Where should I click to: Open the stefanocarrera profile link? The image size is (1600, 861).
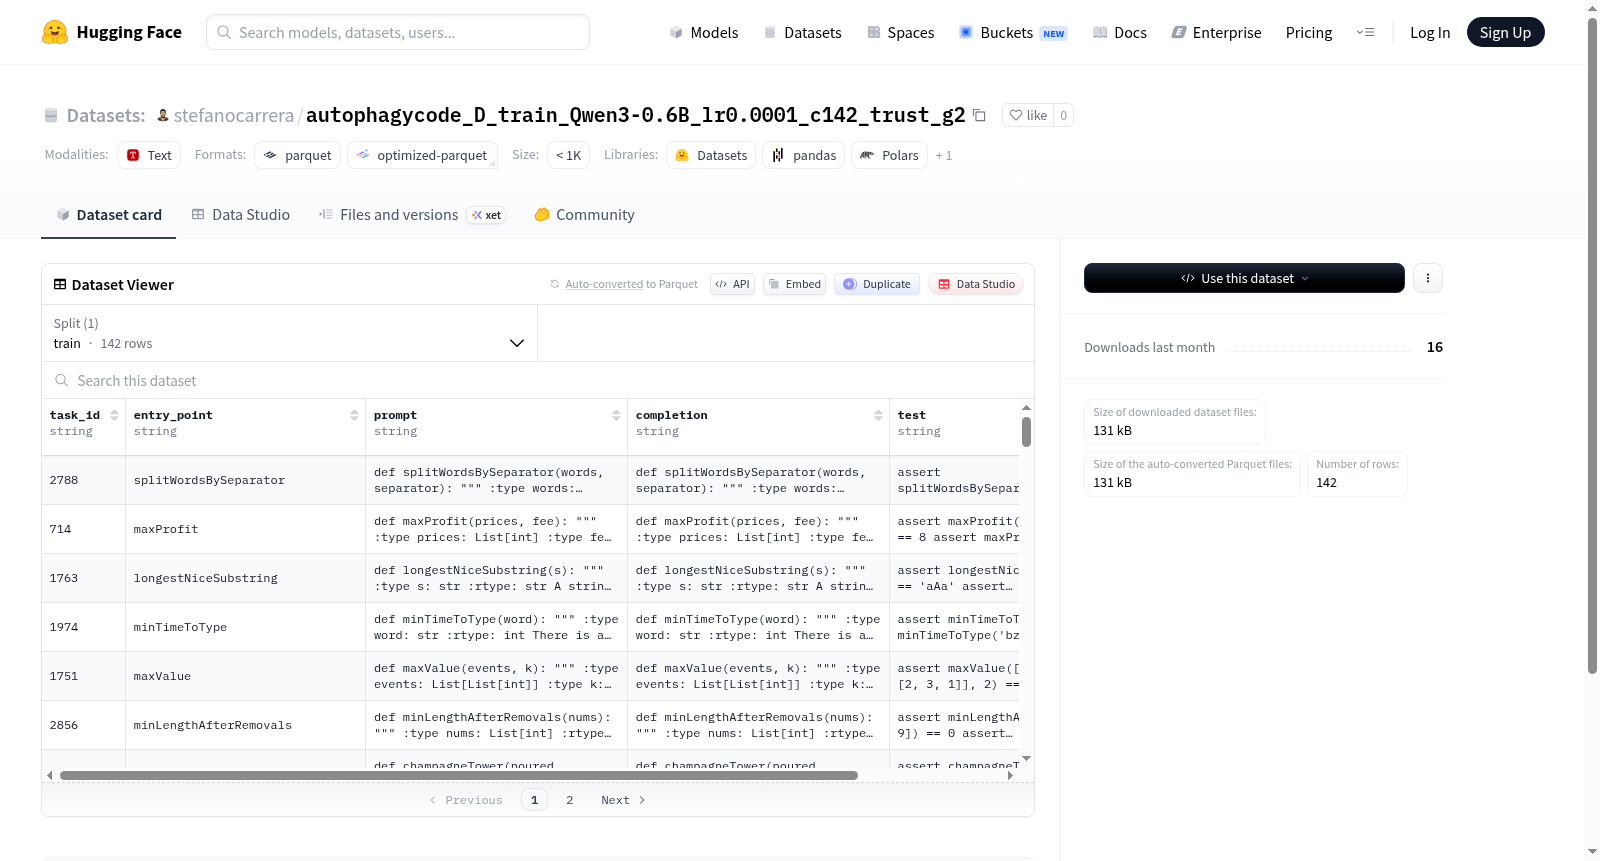tap(234, 115)
